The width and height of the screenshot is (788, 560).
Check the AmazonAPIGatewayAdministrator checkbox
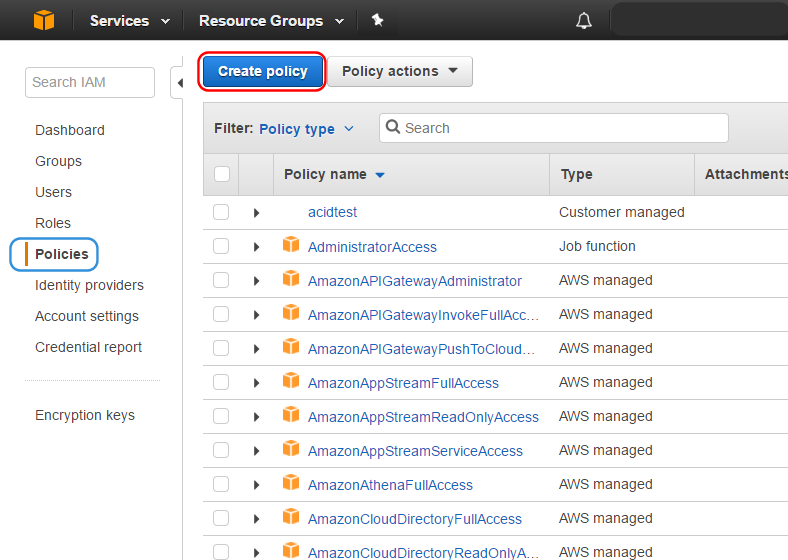[221, 280]
